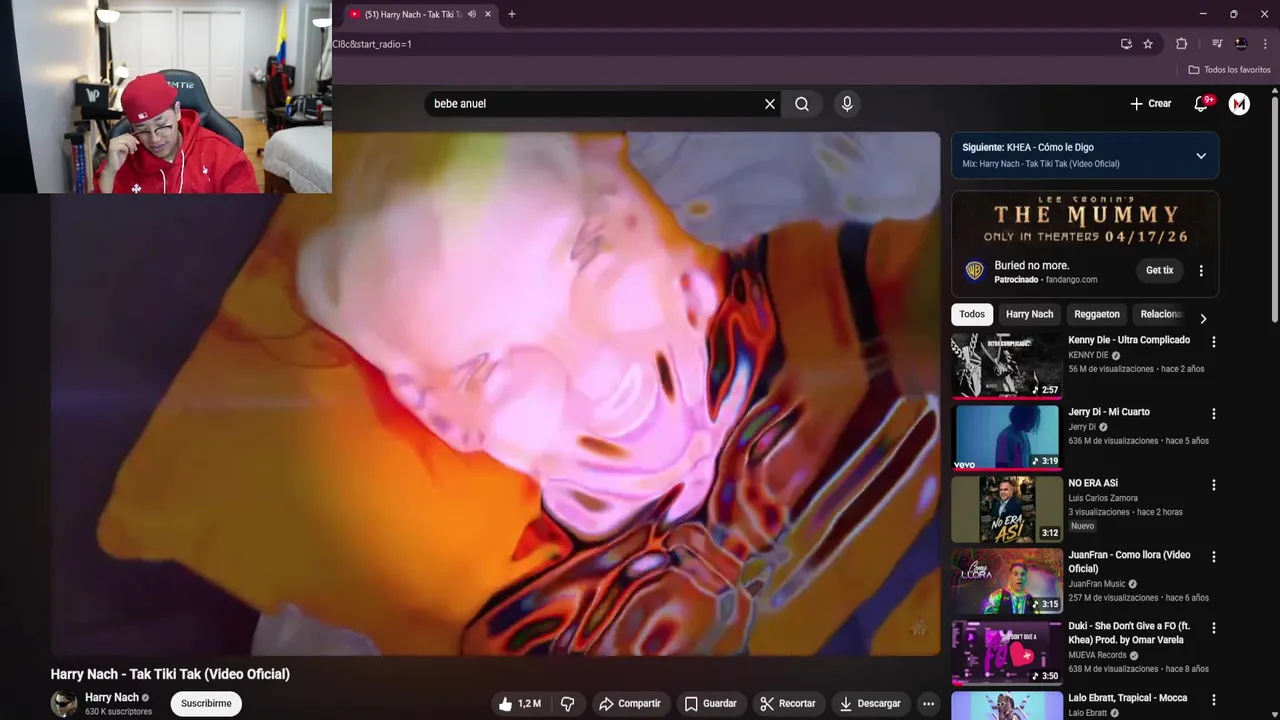
Task: Open Chrome's three-dot menu
Action: pyautogui.click(x=1265, y=44)
